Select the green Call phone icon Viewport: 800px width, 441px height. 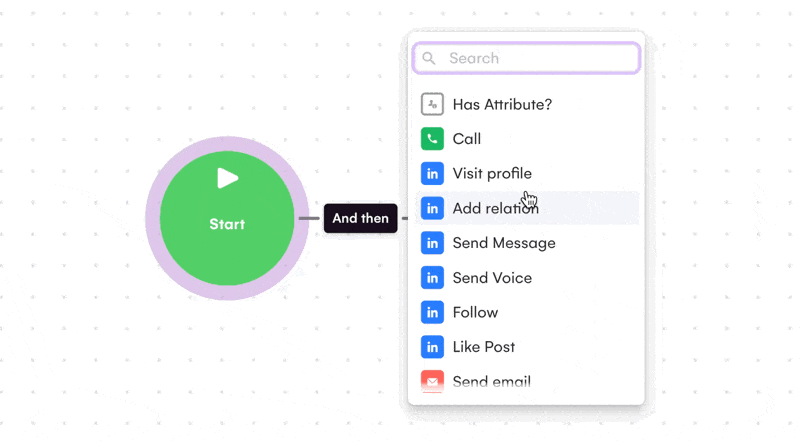click(432, 139)
